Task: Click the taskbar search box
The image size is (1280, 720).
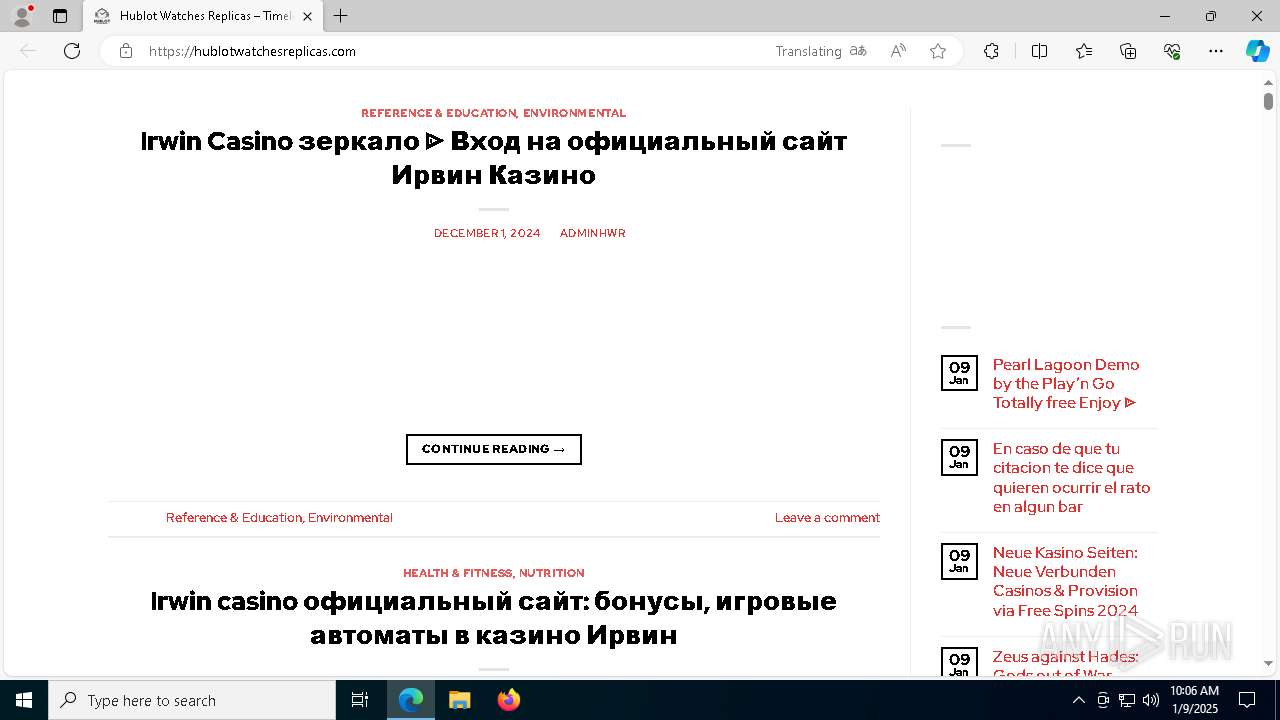Action: coord(192,700)
